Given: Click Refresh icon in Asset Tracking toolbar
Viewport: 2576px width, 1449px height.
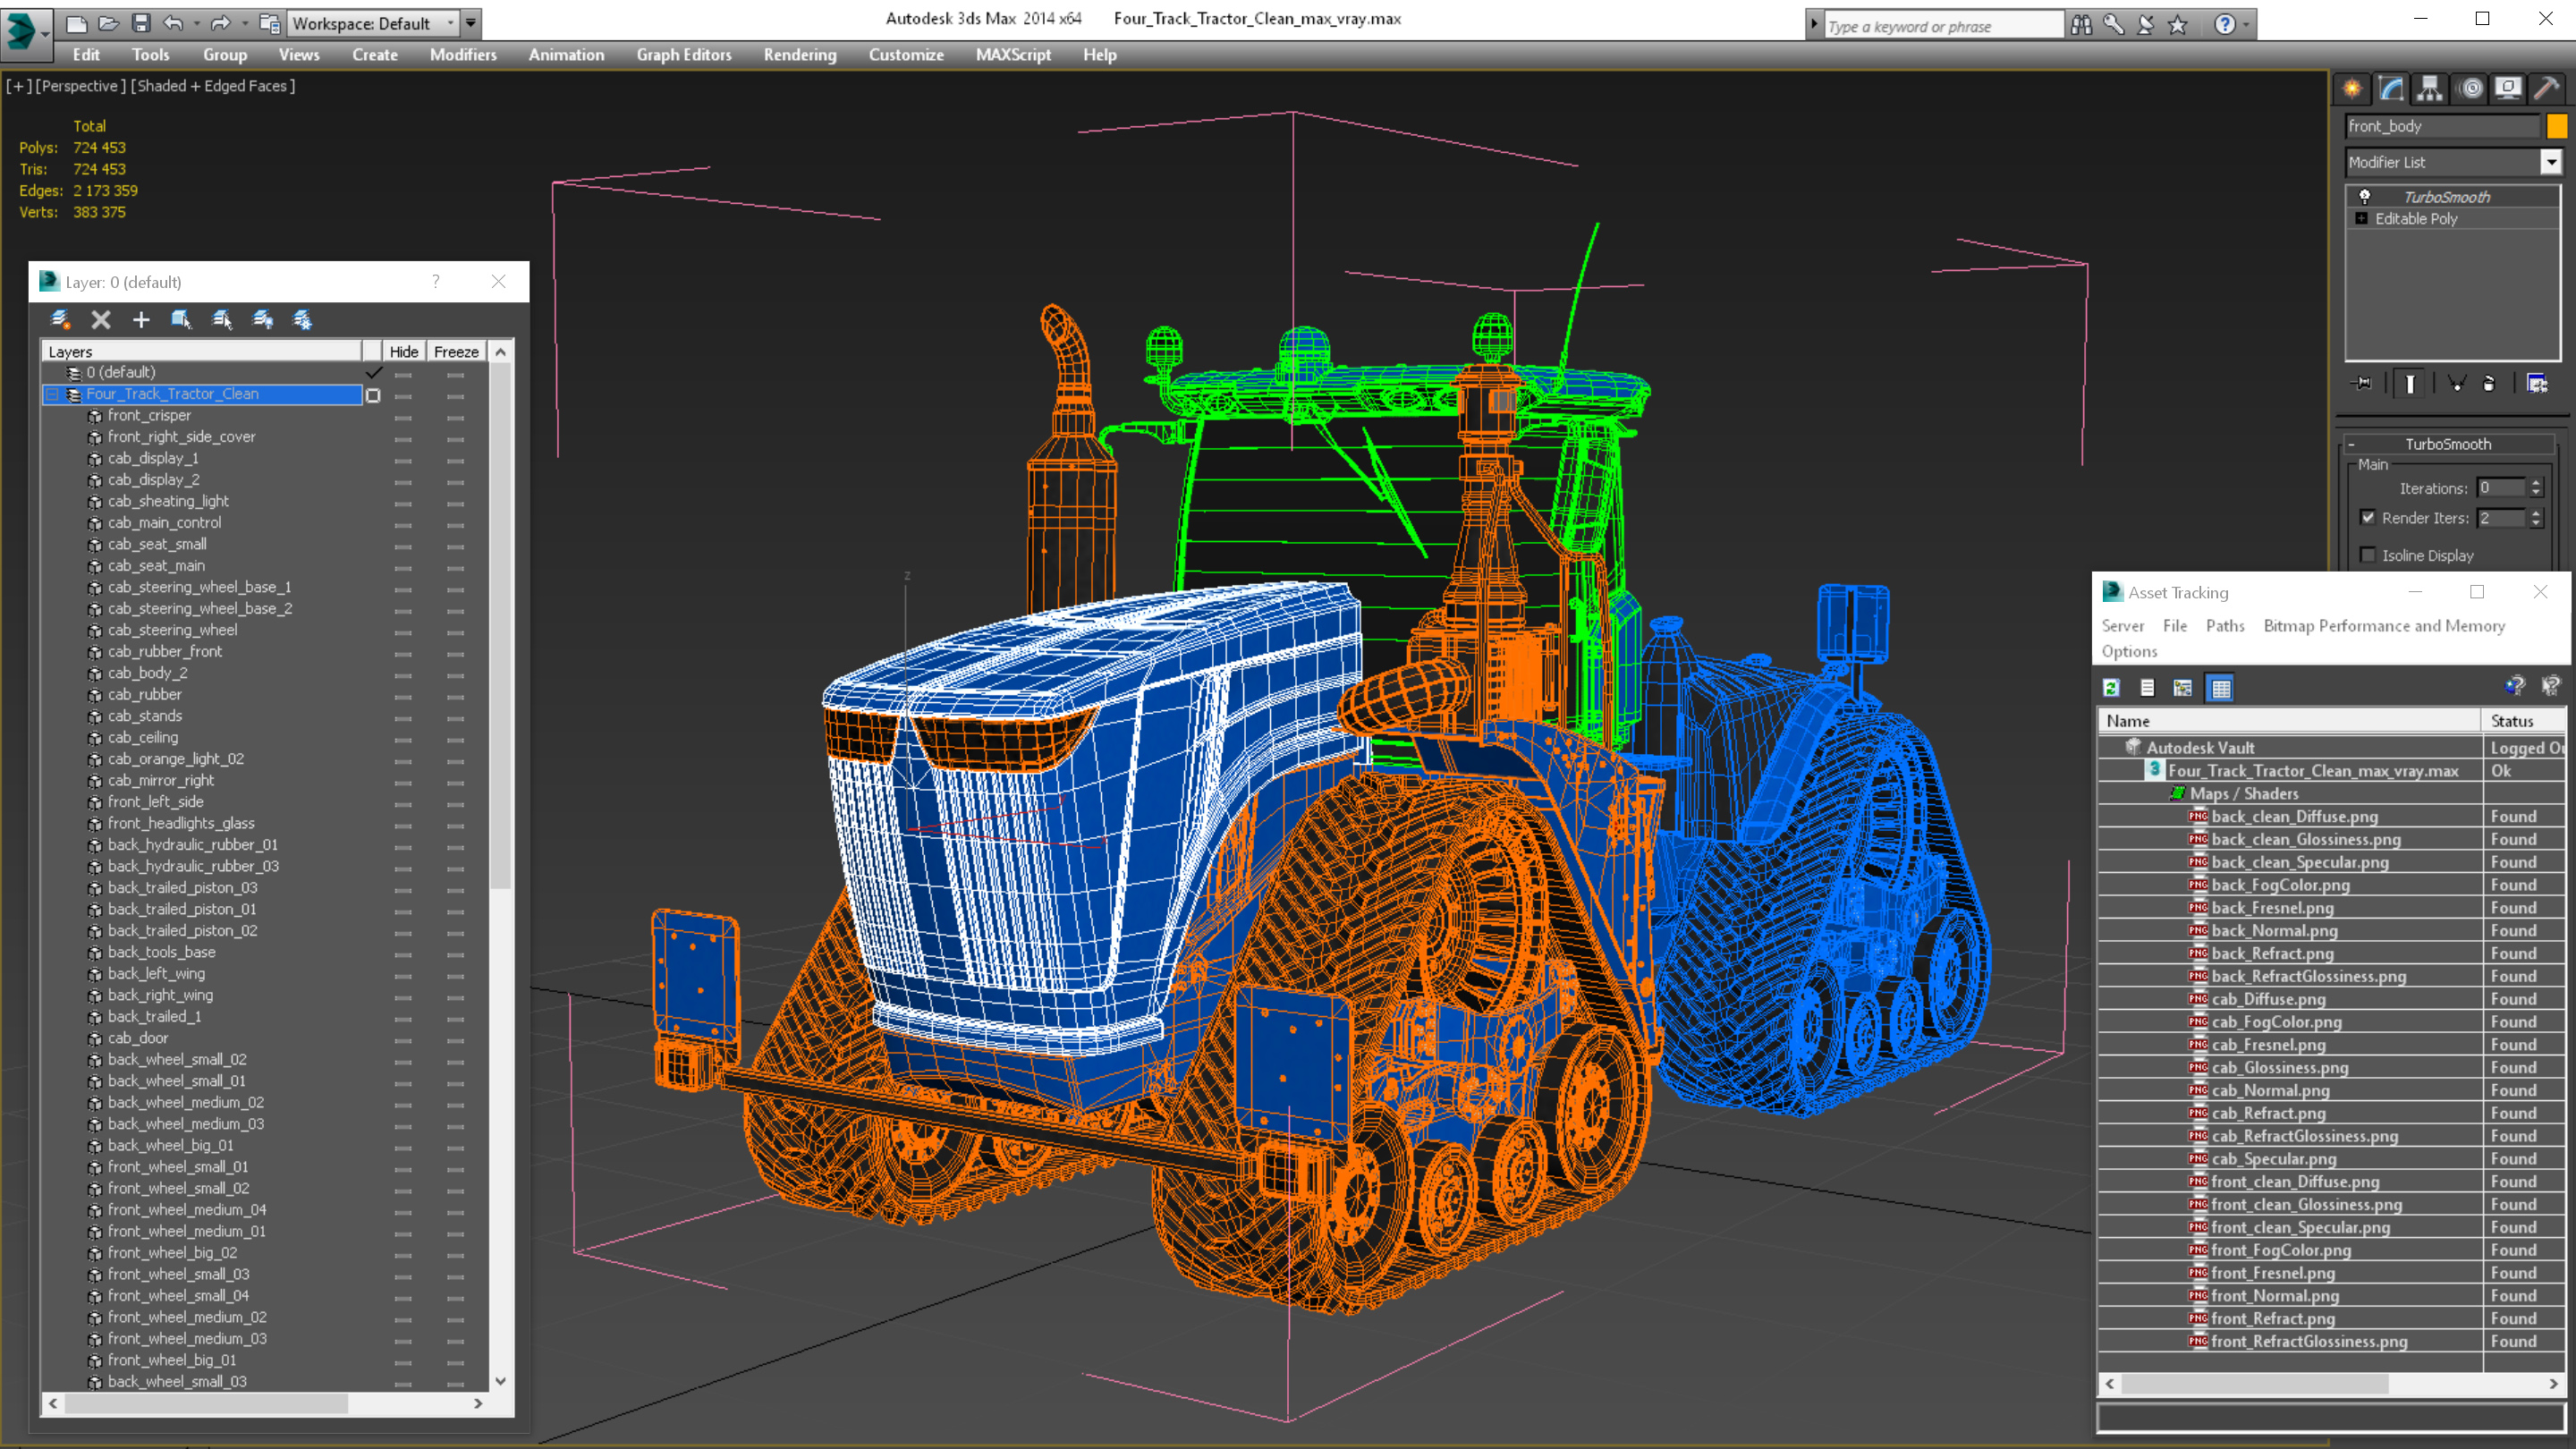Looking at the screenshot, I should point(2111,688).
